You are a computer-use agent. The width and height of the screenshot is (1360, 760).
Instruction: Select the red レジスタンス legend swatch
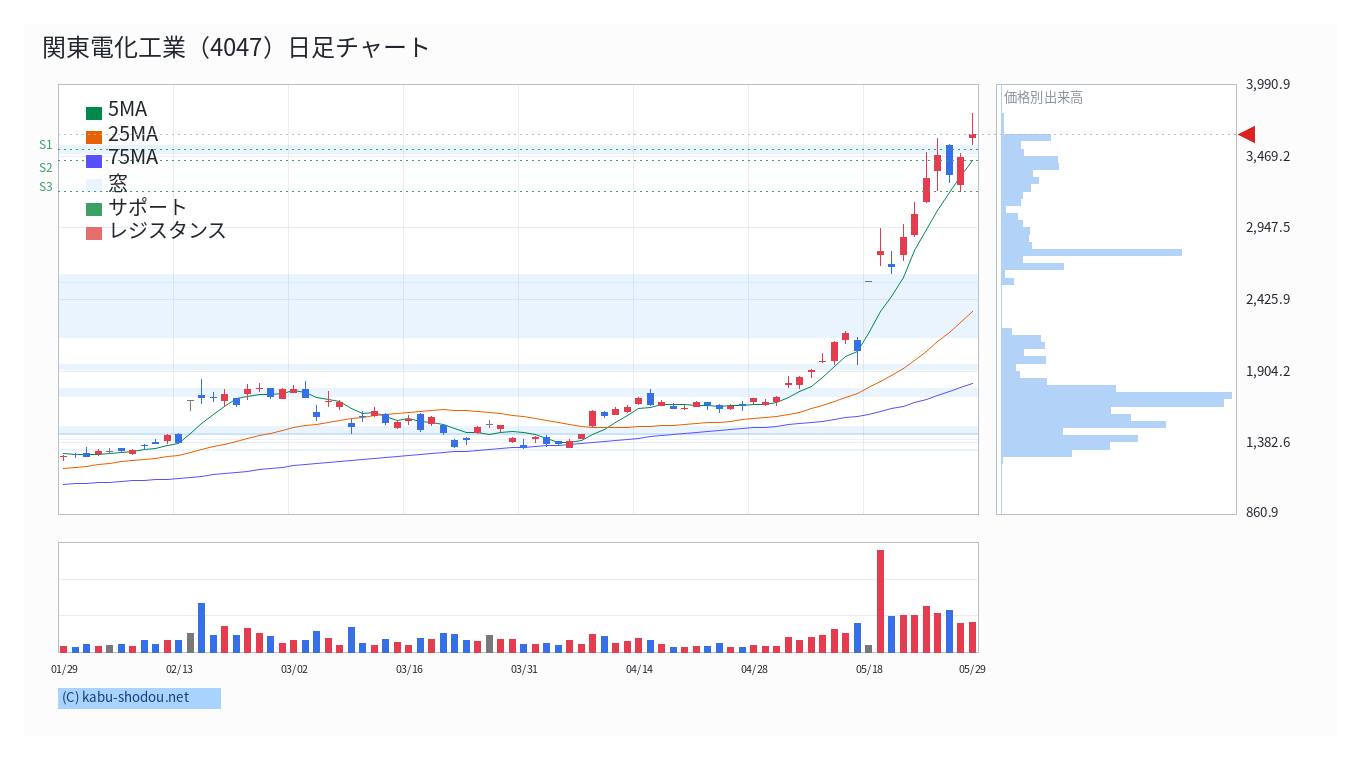pos(94,233)
